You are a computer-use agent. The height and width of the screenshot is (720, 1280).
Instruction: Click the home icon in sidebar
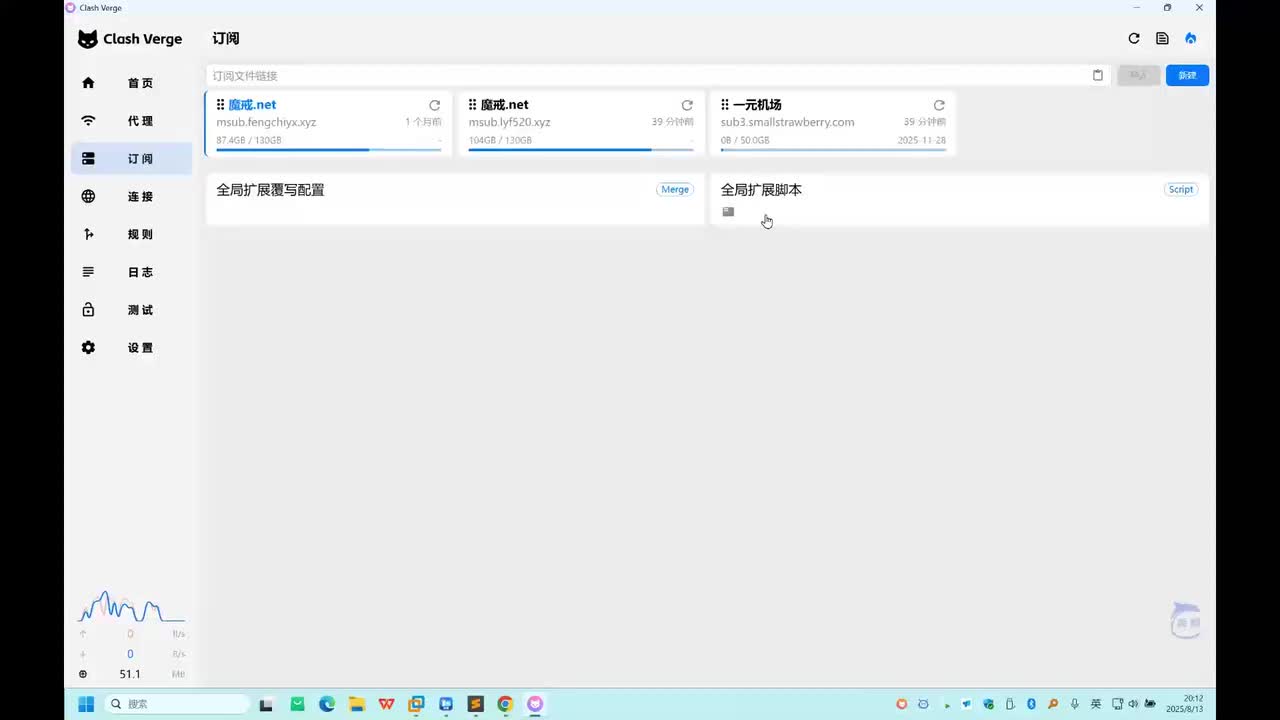[88, 83]
